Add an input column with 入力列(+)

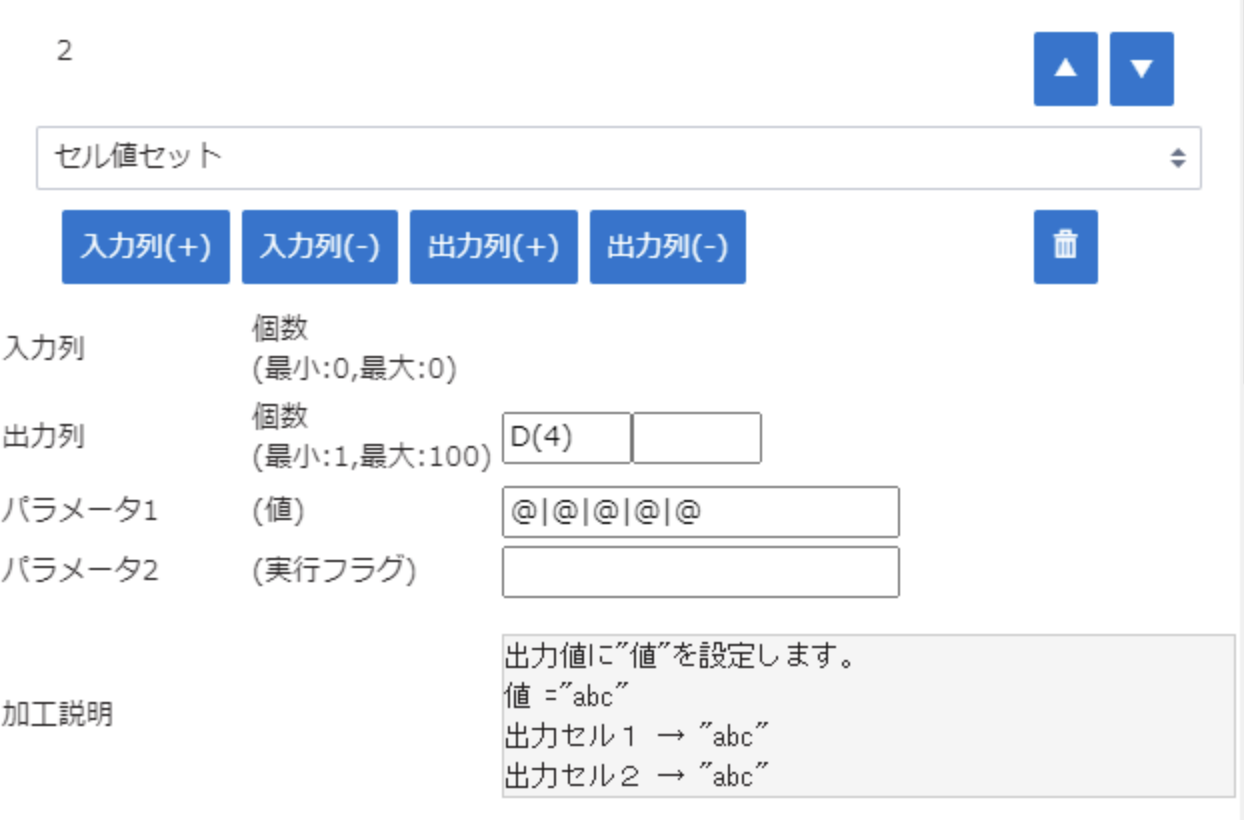pyautogui.click(x=146, y=247)
